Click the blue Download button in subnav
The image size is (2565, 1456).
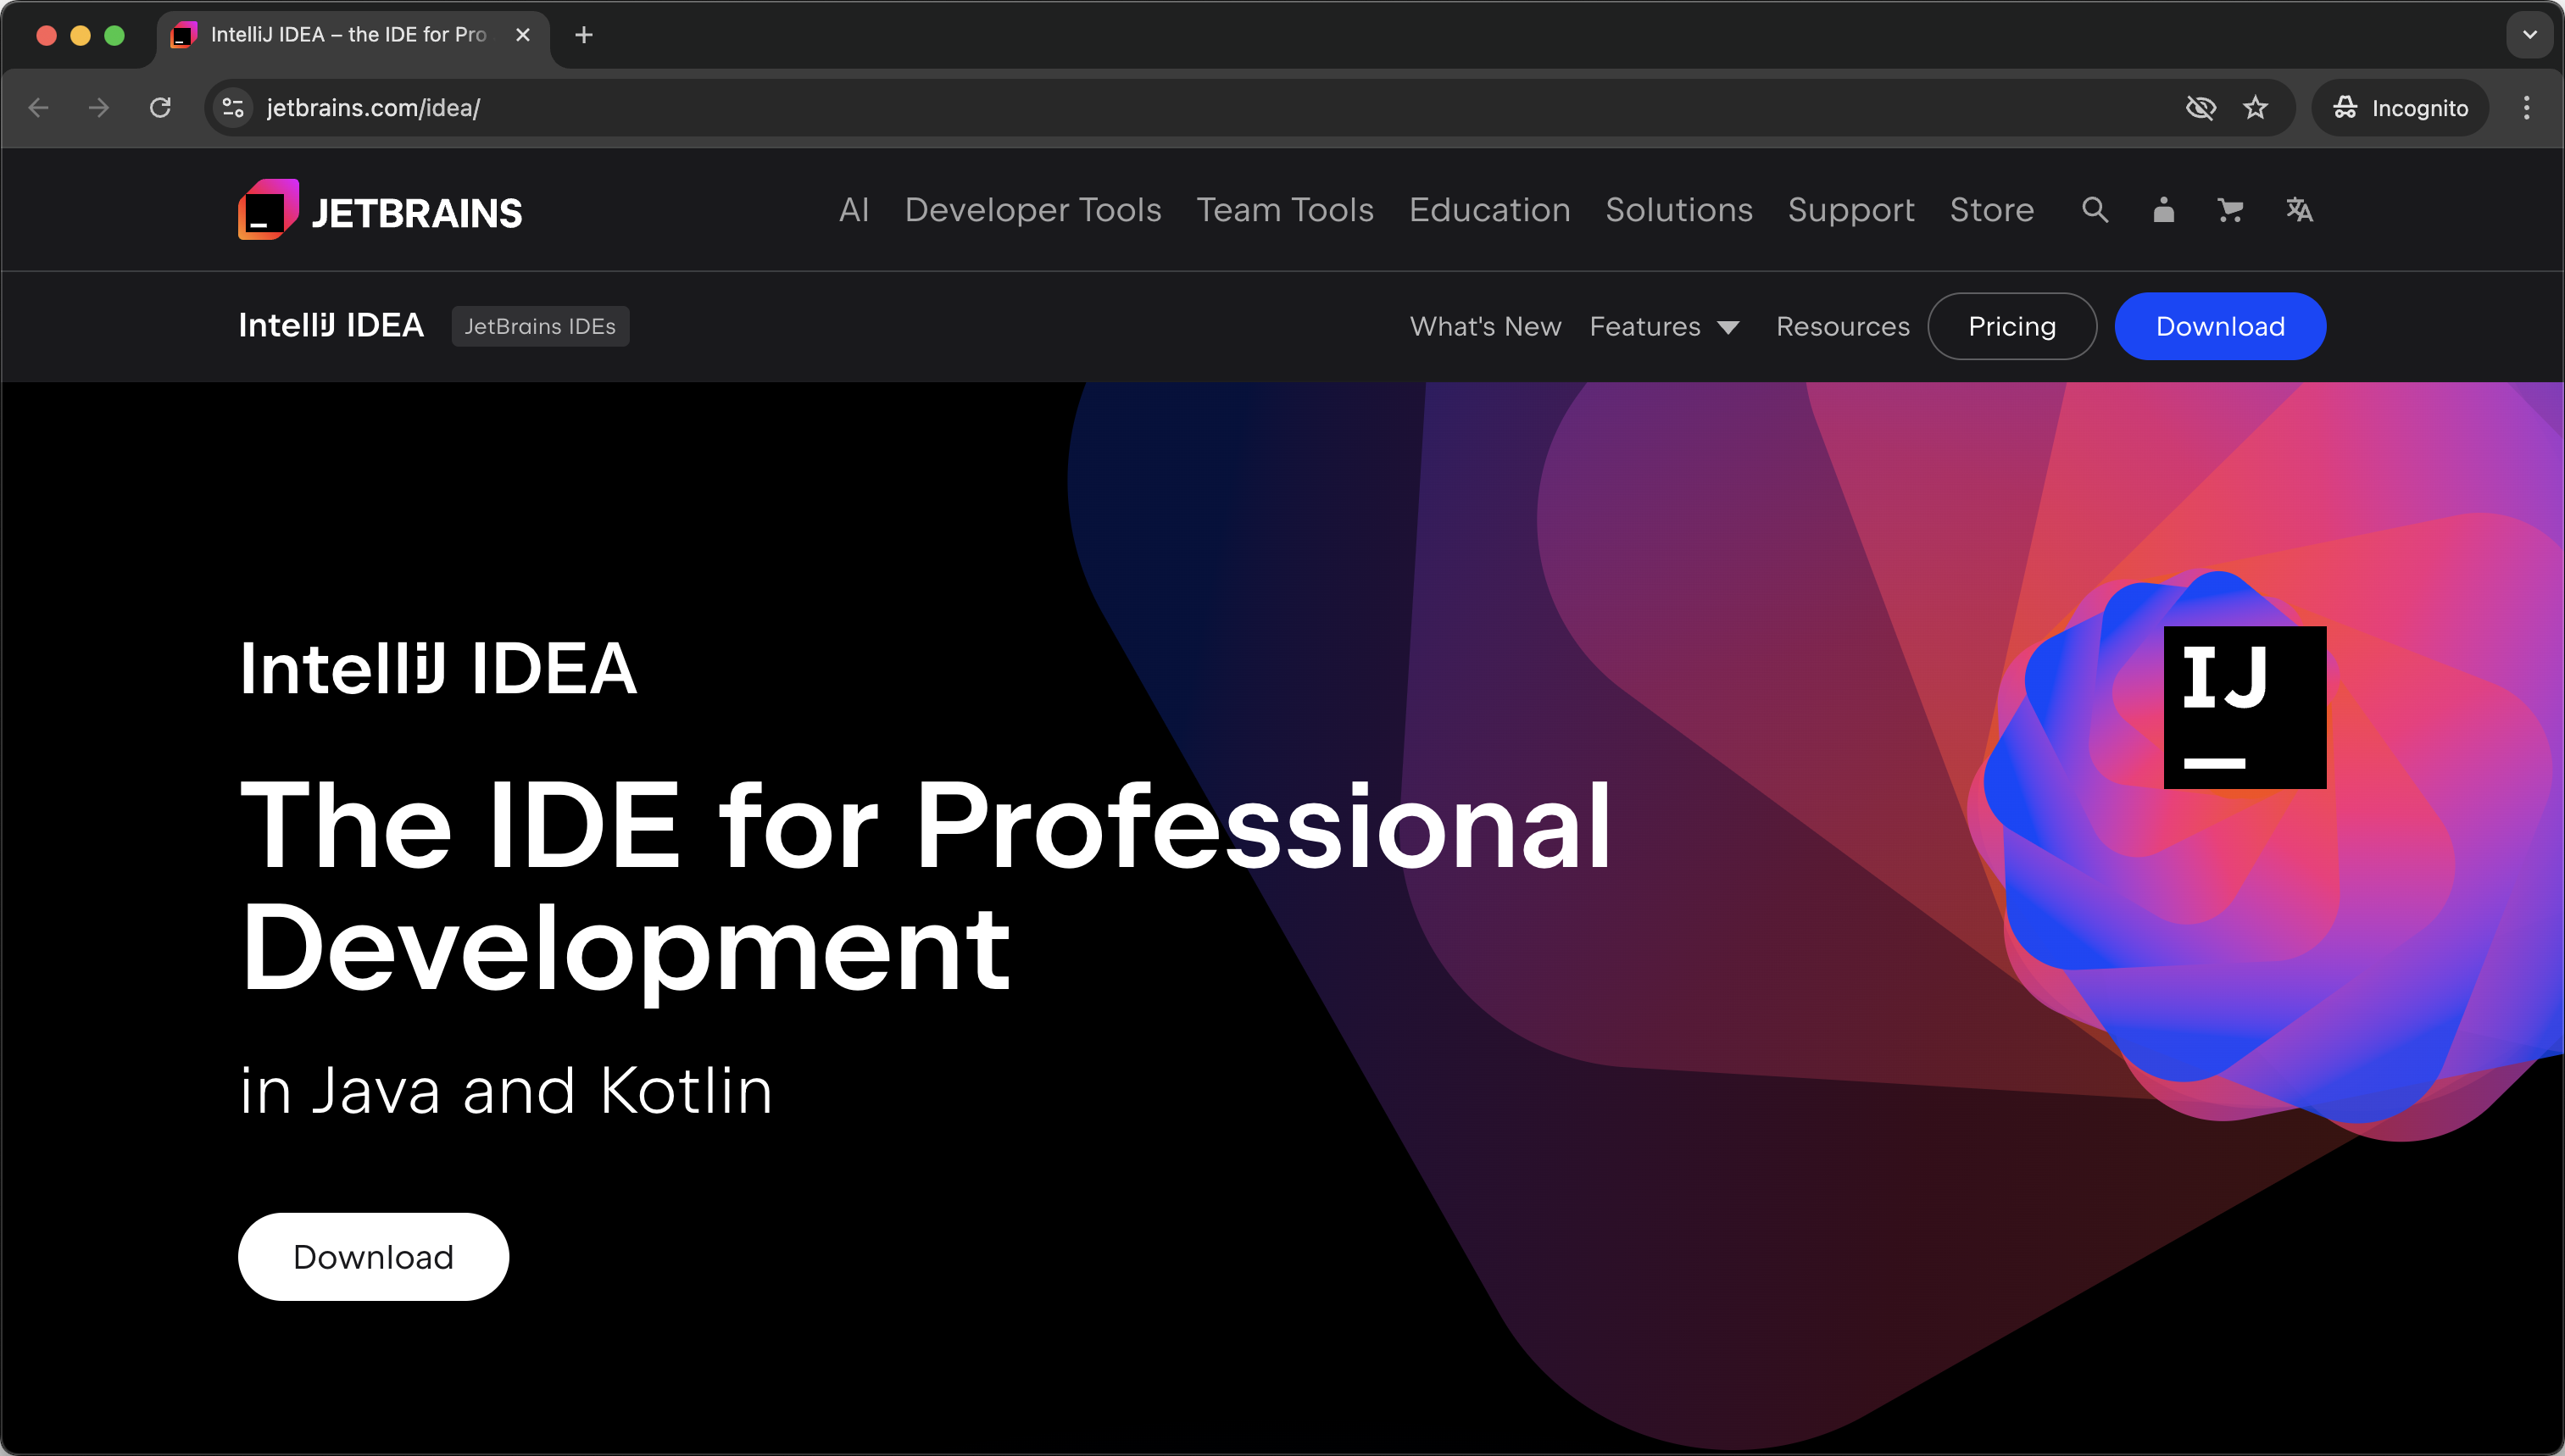point(2220,326)
